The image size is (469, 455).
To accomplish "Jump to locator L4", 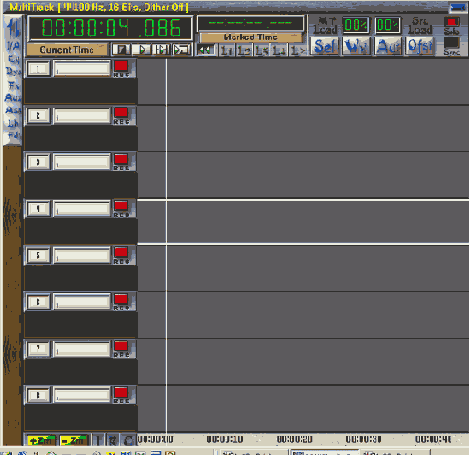I will coord(279,51).
